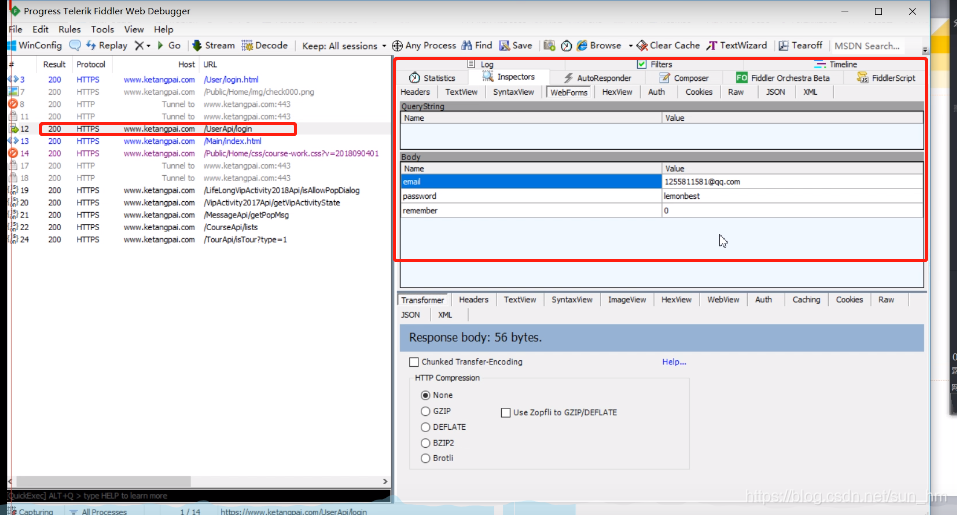Select session 3 /User/login.html
Screen dimensions: 957x515
tap(198, 79)
